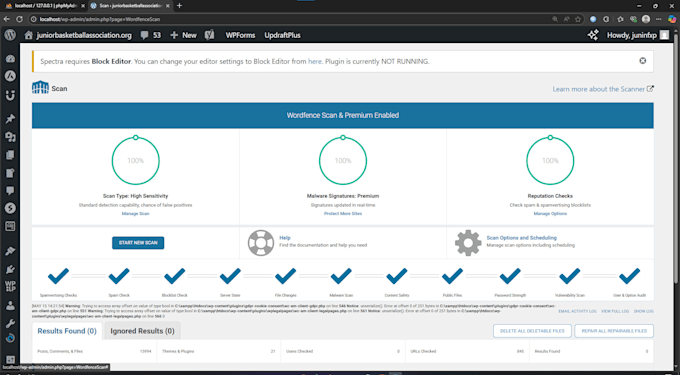Image resolution: width=680 pixels, height=375 pixels.
Task: Select the Results Found (0) tab
Action: click(67, 331)
